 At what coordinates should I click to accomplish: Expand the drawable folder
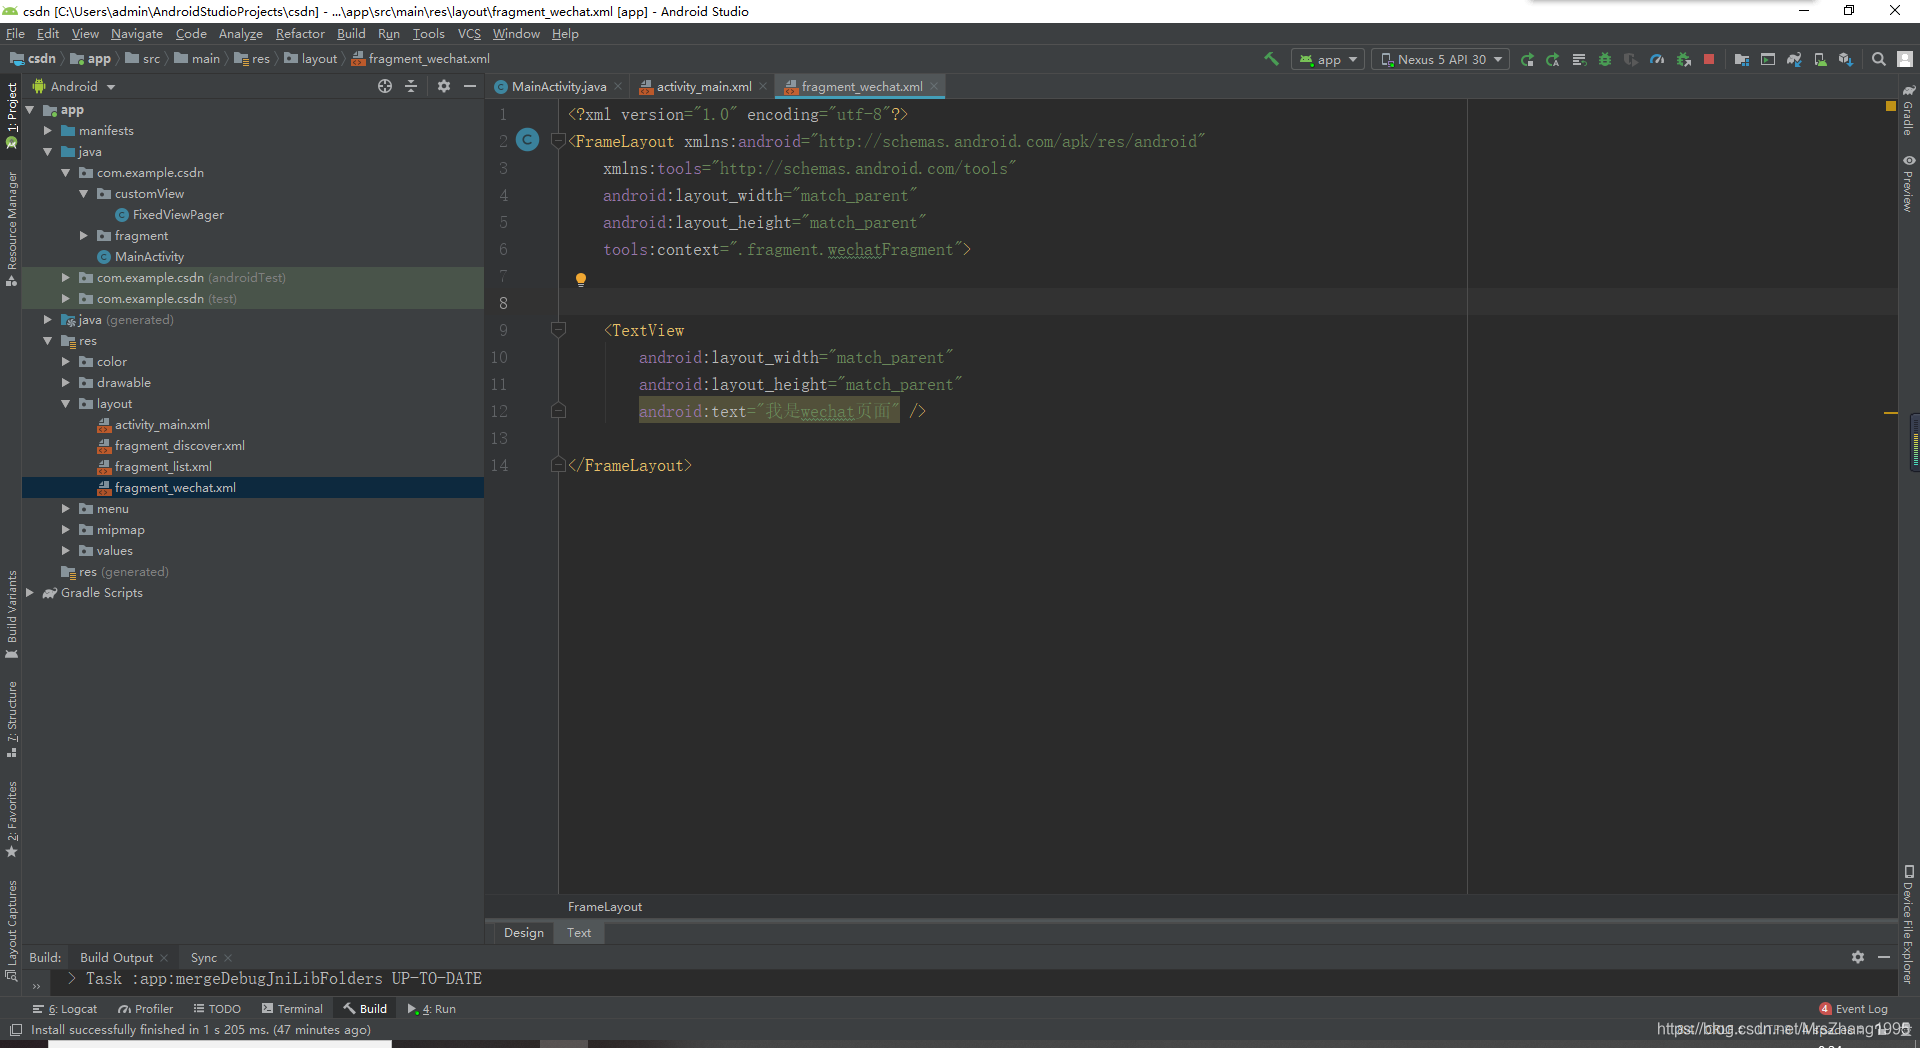click(66, 383)
